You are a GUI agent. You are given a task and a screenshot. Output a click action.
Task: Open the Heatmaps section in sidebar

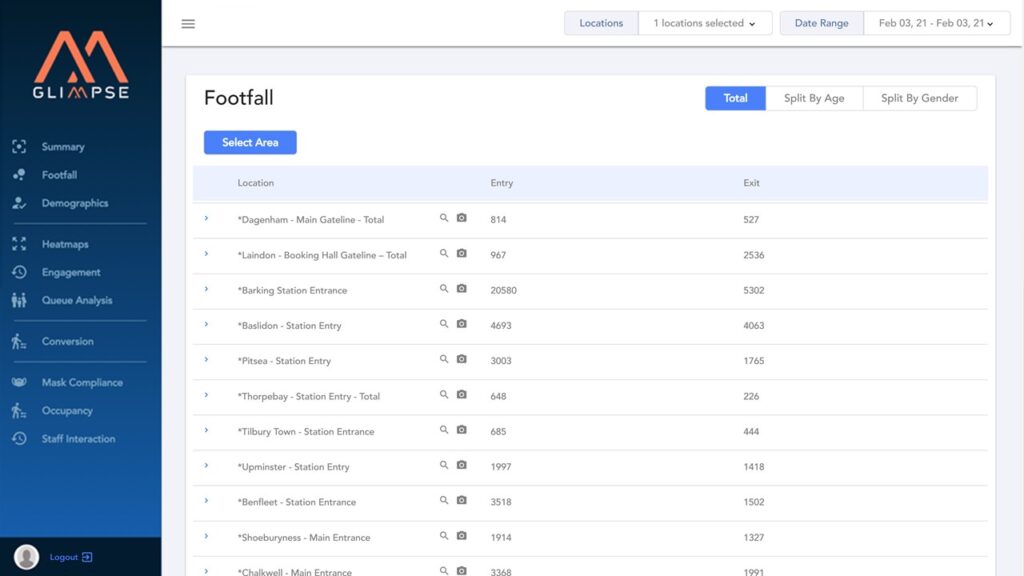point(63,243)
